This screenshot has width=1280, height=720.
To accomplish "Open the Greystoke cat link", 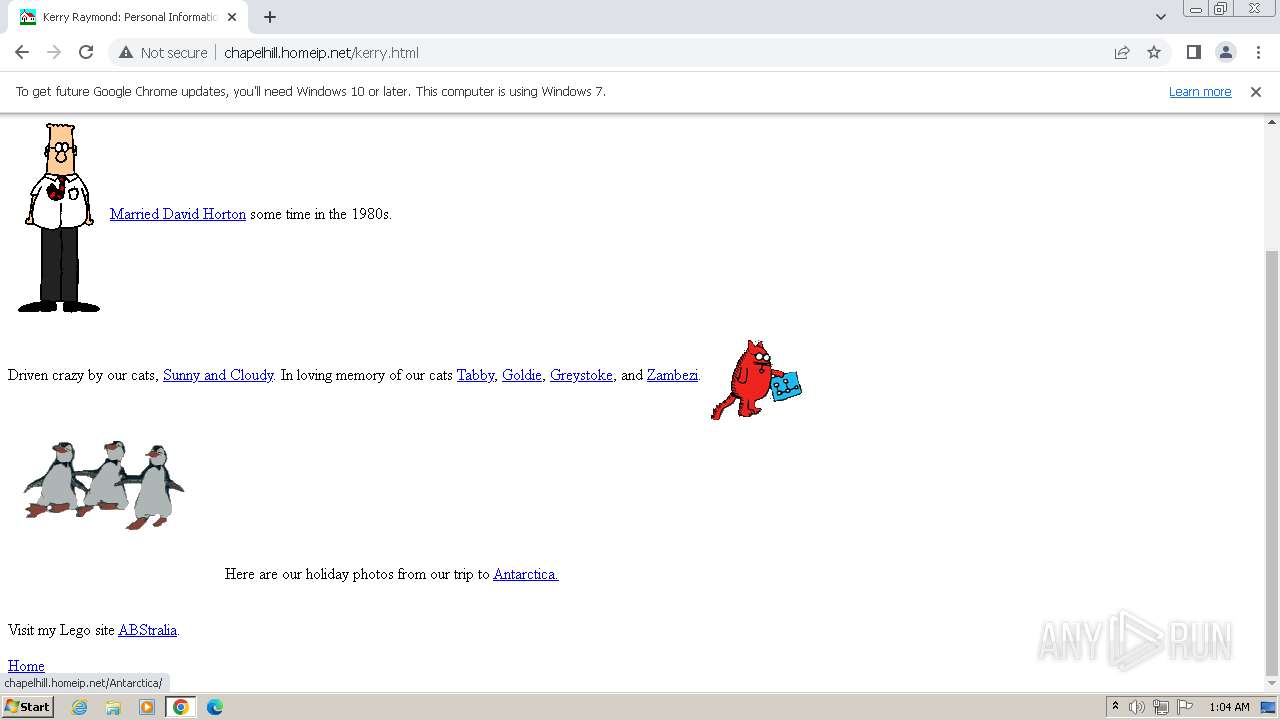I will pyautogui.click(x=581, y=375).
